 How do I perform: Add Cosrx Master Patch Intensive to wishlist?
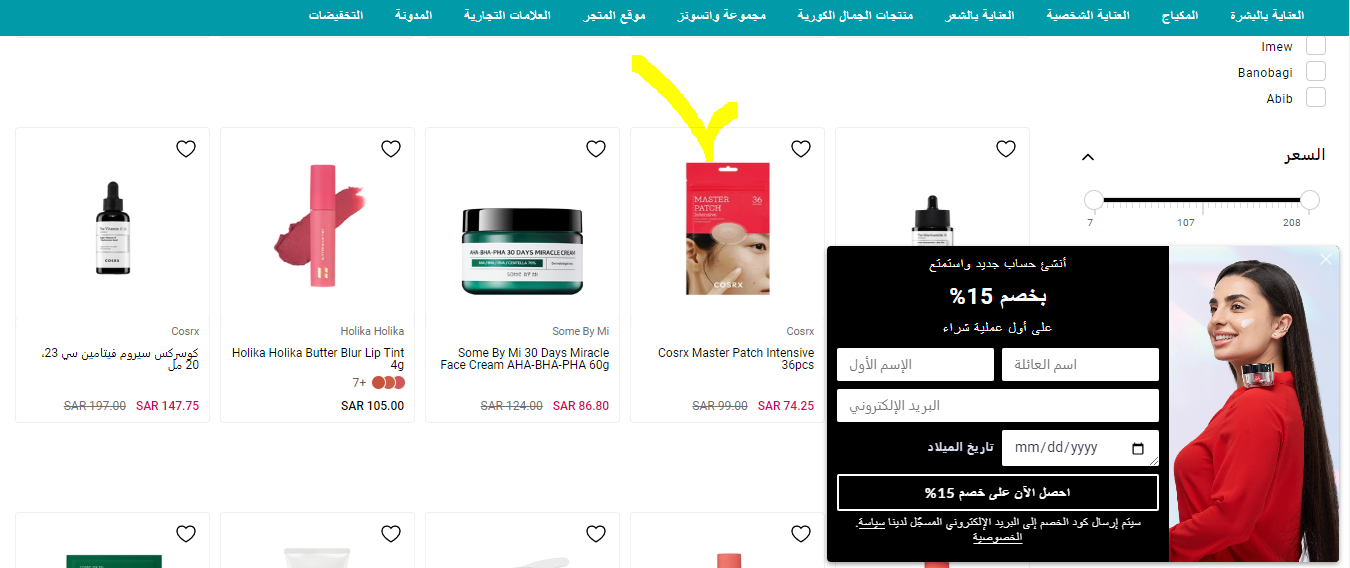click(x=801, y=149)
